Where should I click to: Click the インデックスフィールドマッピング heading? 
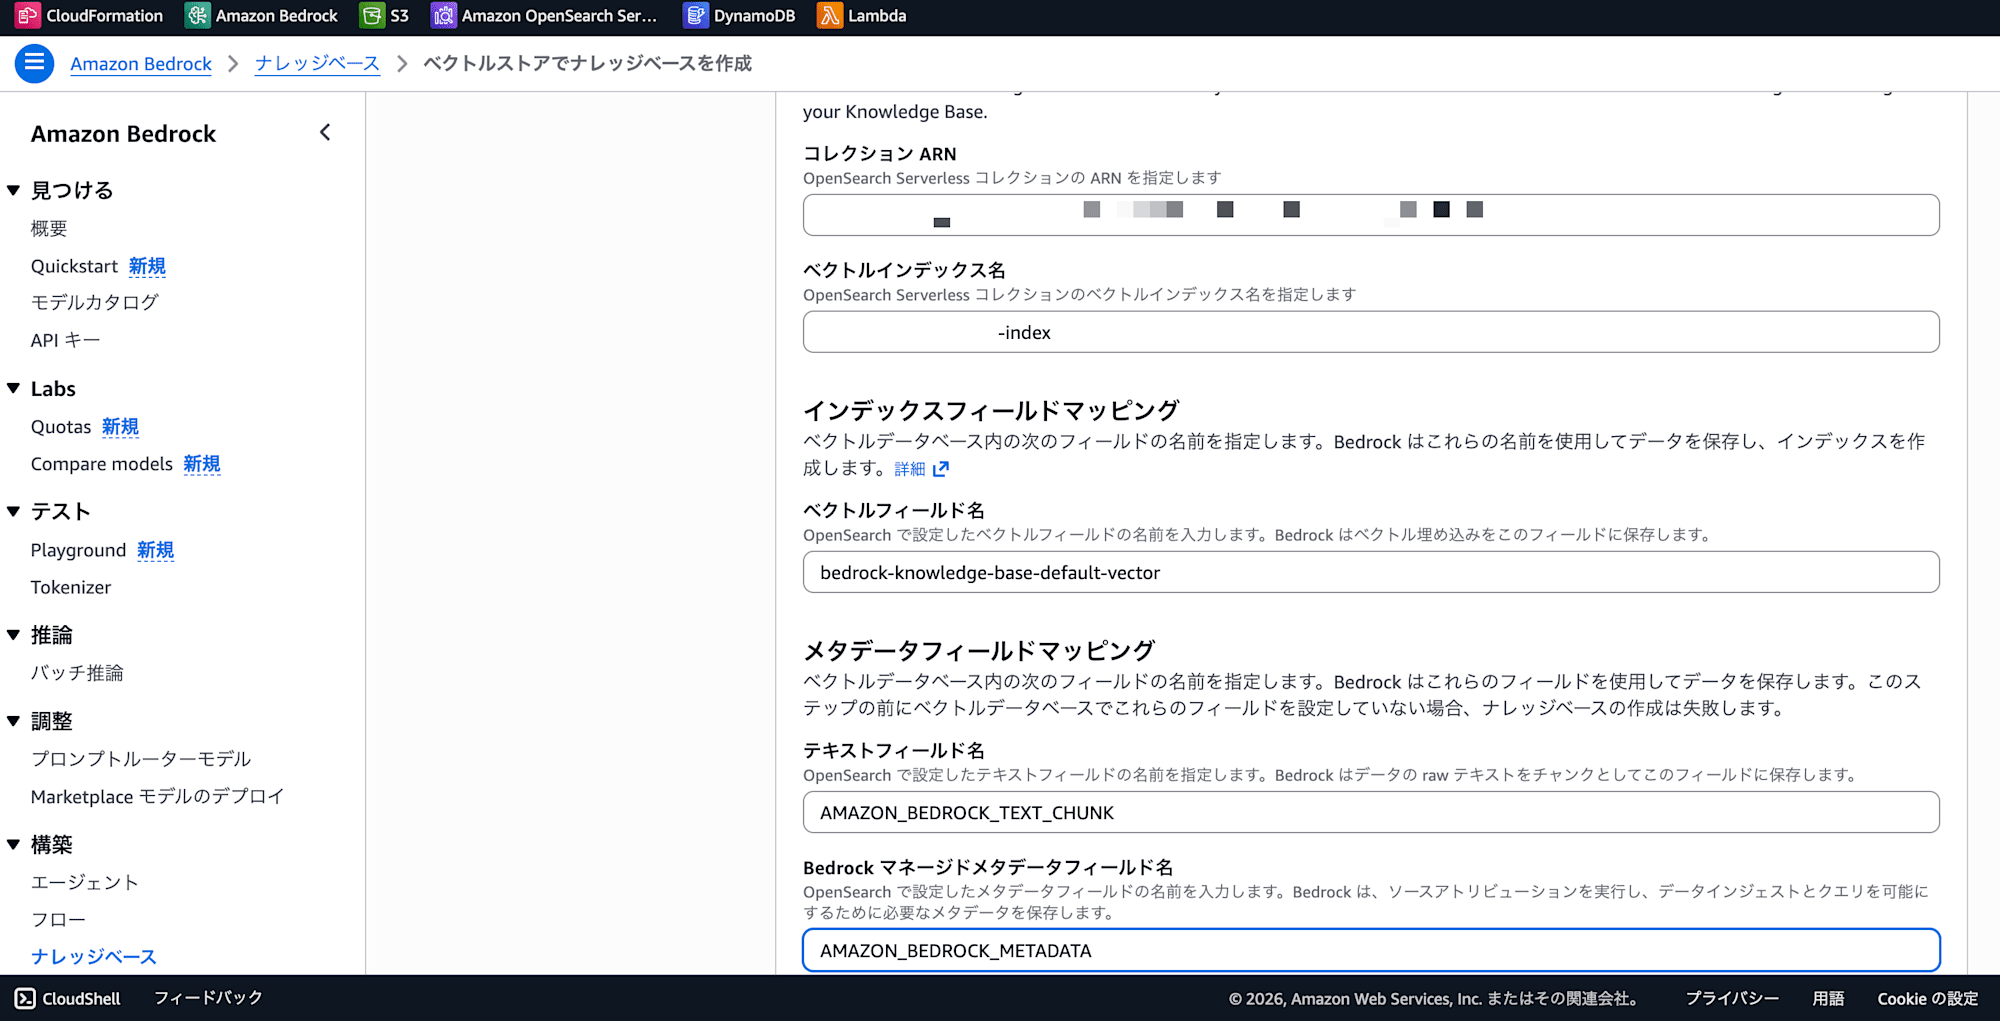(x=991, y=411)
